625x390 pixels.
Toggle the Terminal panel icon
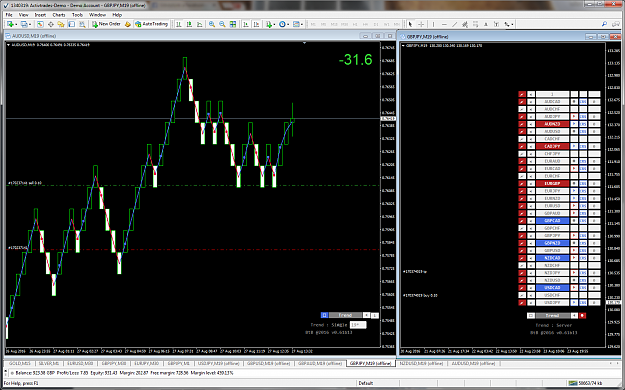pyautogui.click(x=71, y=24)
